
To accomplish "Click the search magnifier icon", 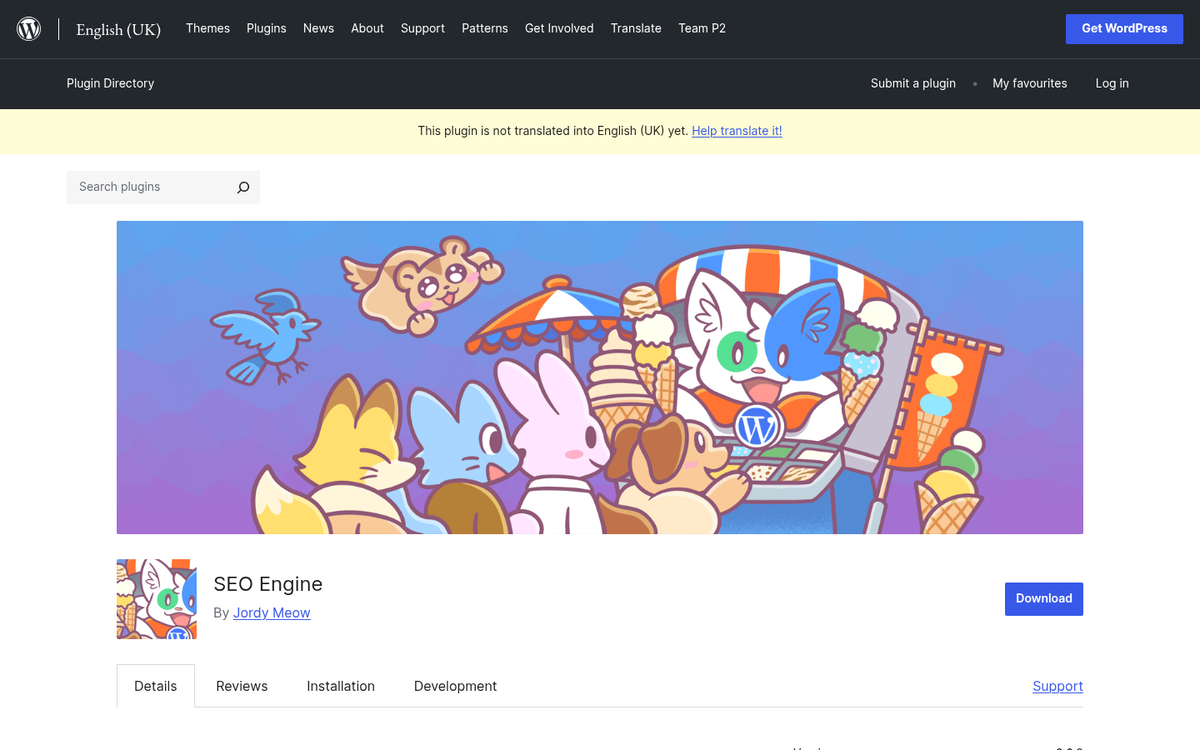I will 243,187.
